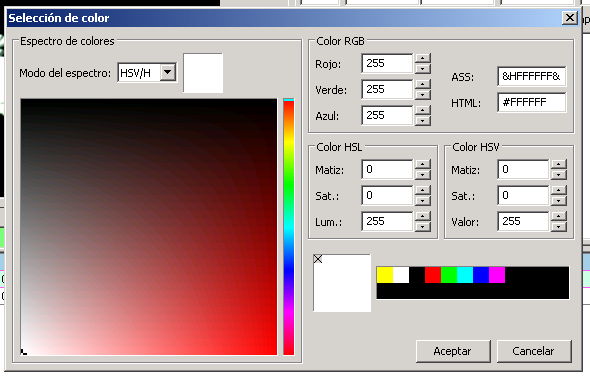Increase HSL Lum. with up arrow
The image size is (590, 378).
coord(423,216)
